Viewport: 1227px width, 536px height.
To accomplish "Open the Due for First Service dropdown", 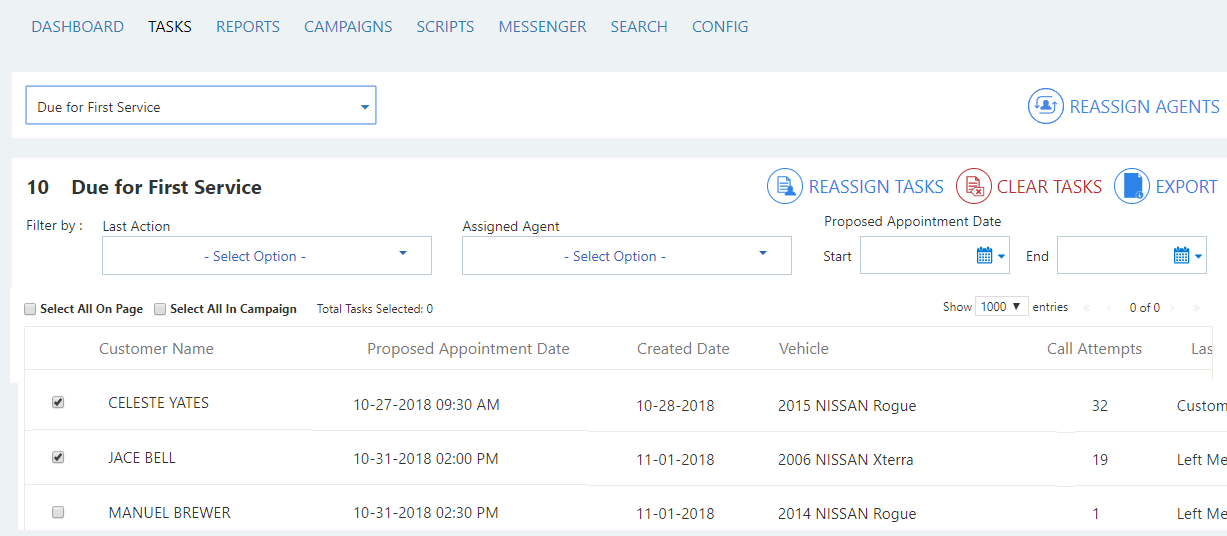I will click(x=201, y=105).
